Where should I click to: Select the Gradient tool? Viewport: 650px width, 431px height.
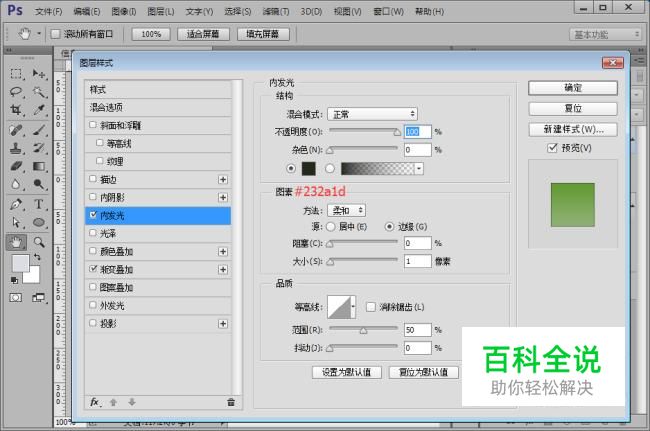pyautogui.click(x=39, y=166)
